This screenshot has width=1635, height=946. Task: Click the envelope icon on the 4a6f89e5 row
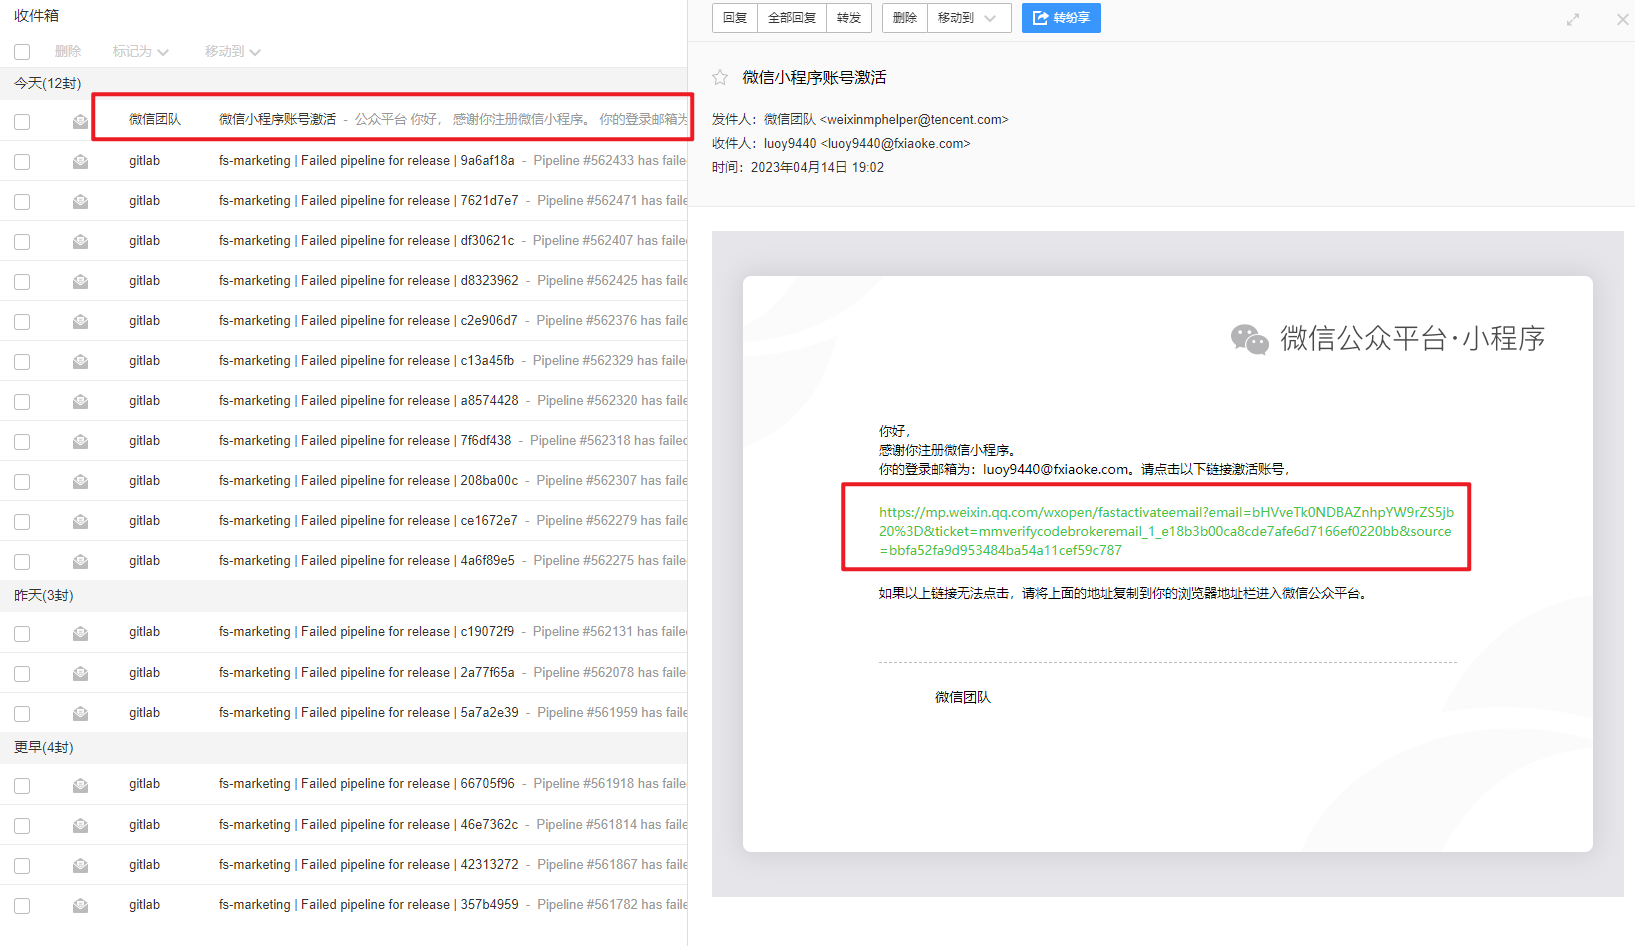(x=80, y=561)
